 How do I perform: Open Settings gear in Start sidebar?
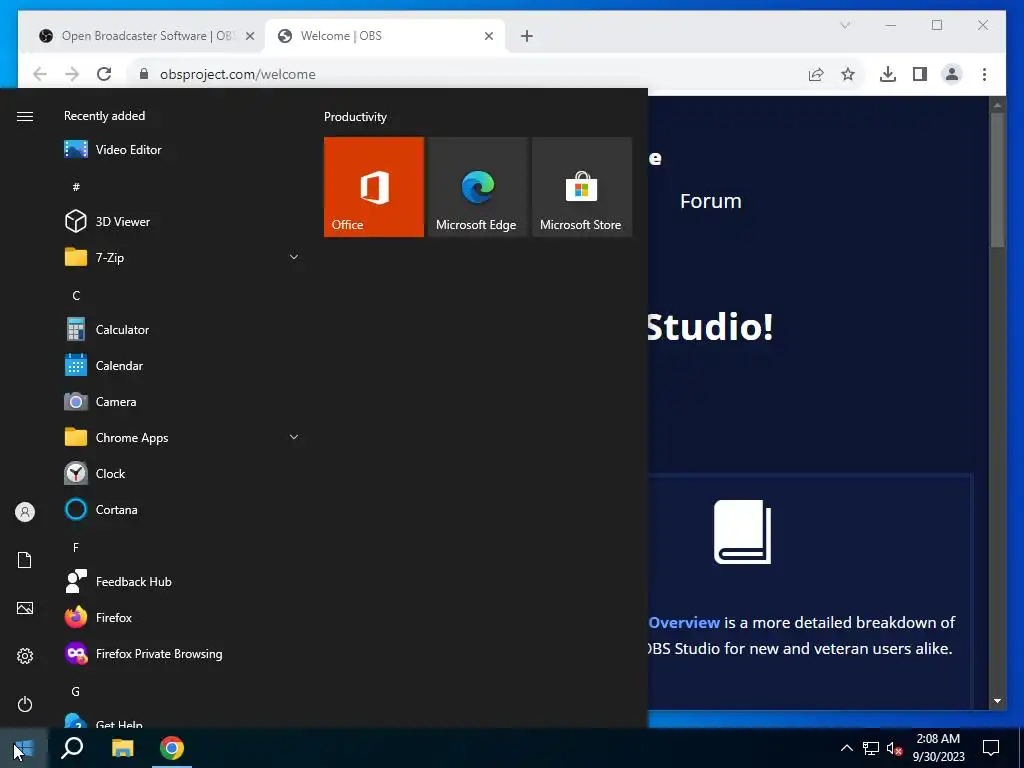(25, 656)
